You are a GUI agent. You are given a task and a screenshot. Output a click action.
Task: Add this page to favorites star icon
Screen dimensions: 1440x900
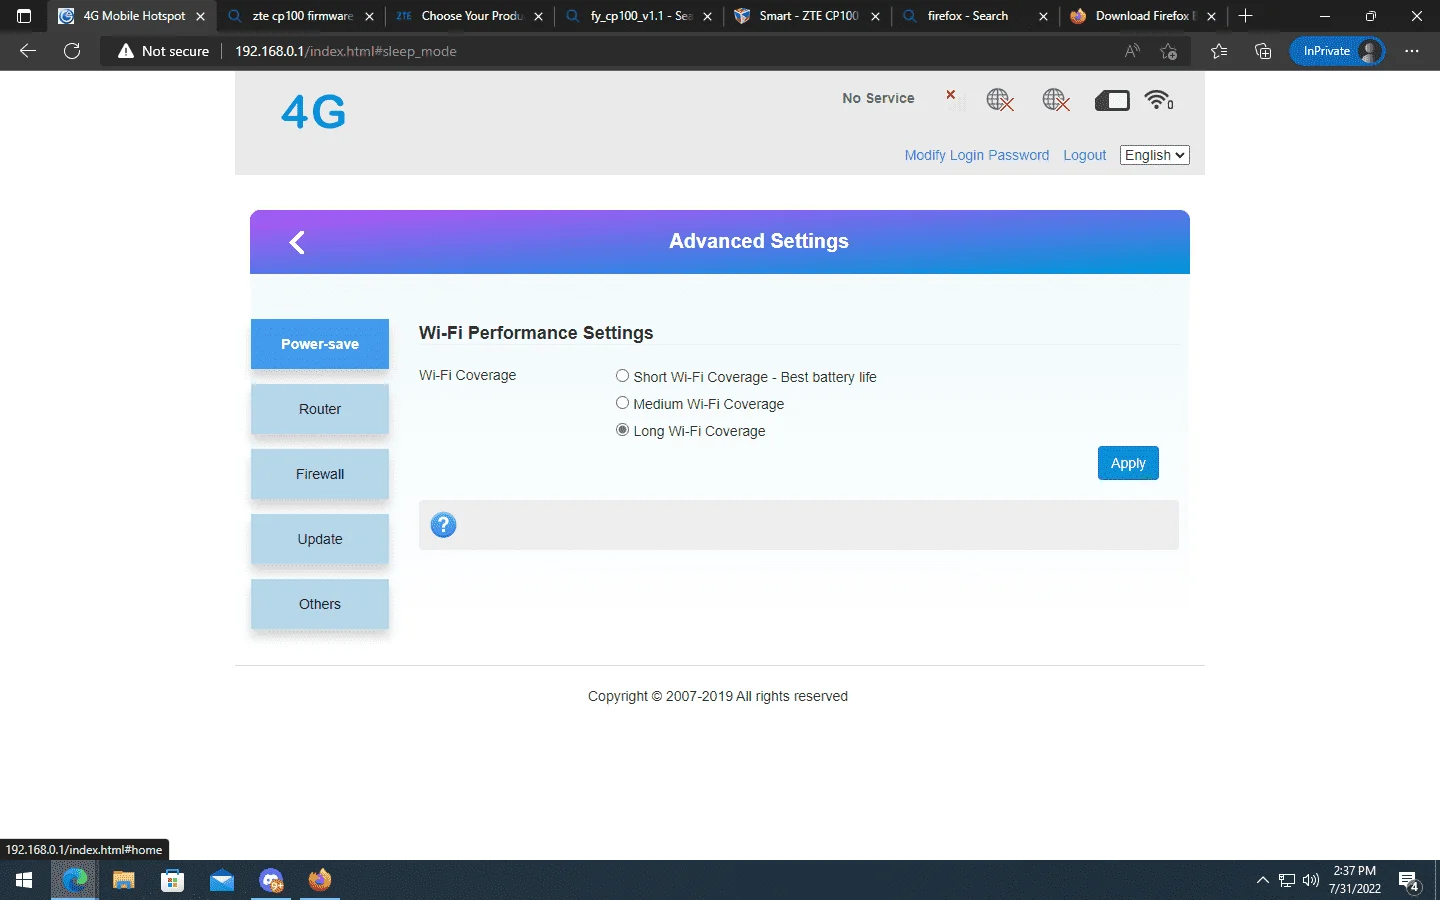point(1169,51)
